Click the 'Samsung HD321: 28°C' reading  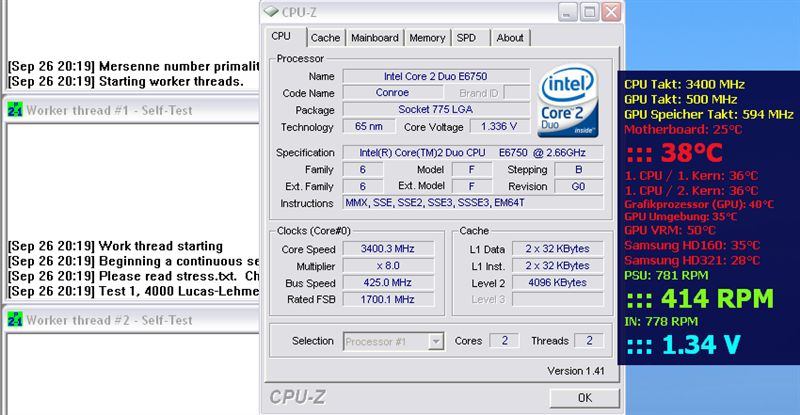(x=692, y=260)
